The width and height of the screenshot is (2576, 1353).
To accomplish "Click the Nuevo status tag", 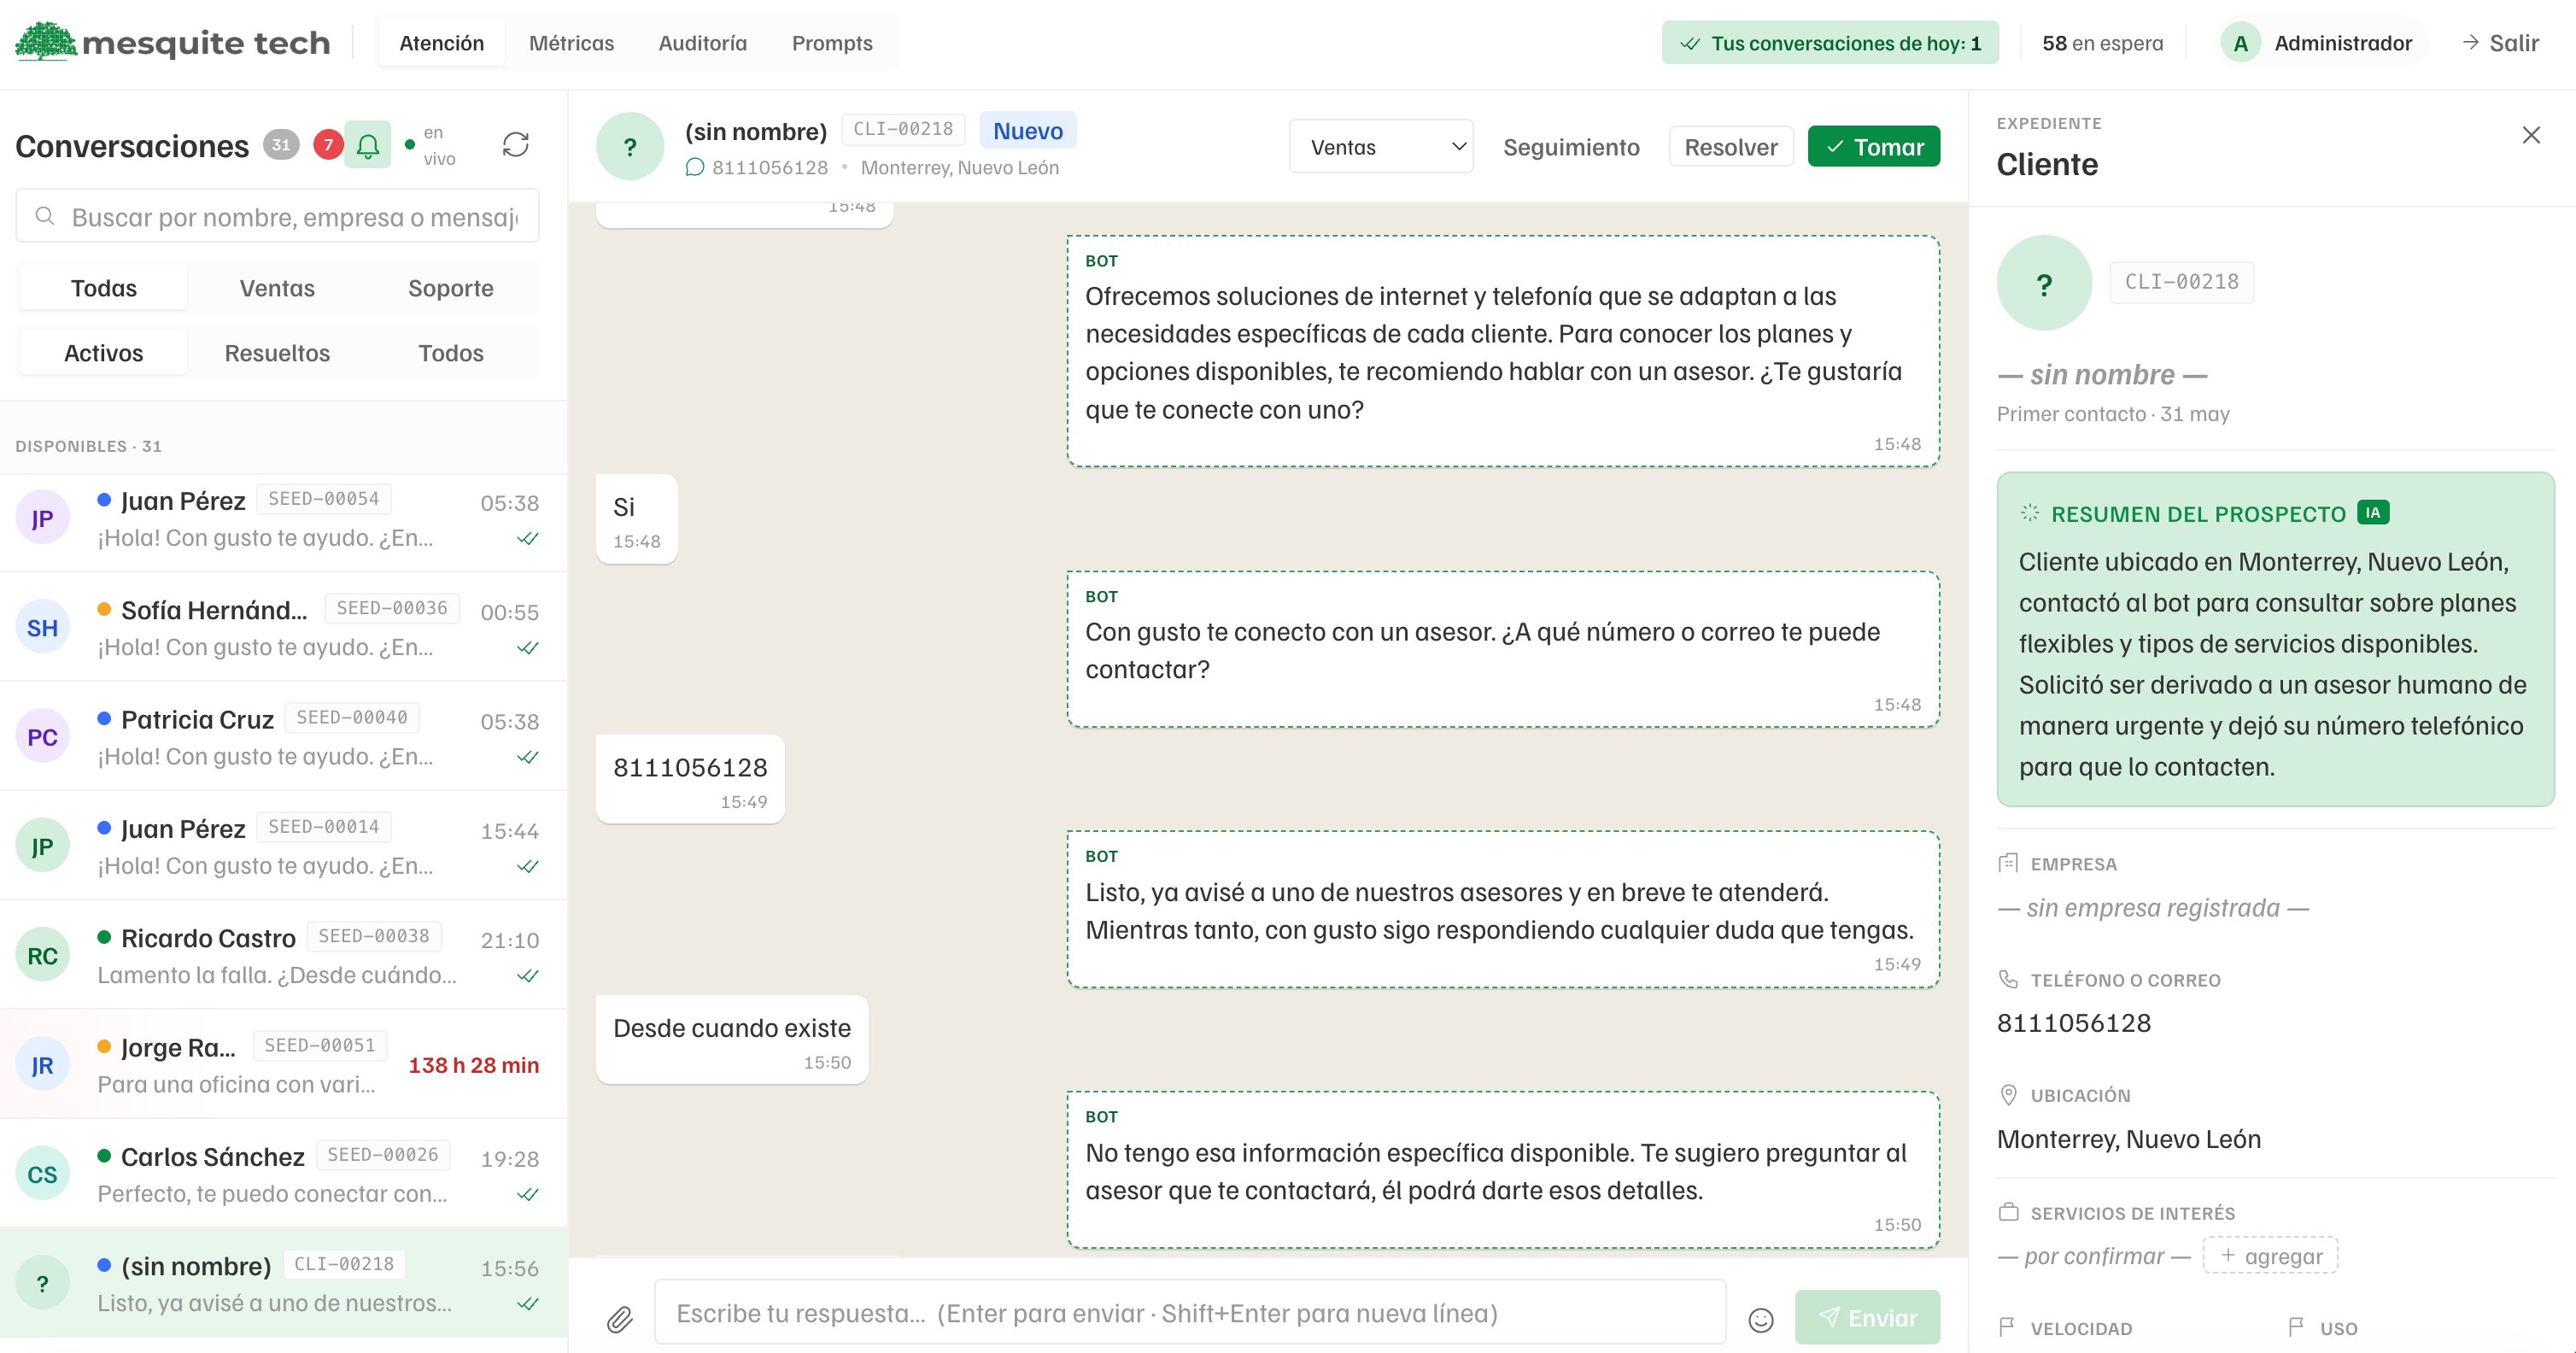I will pos(1027,130).
